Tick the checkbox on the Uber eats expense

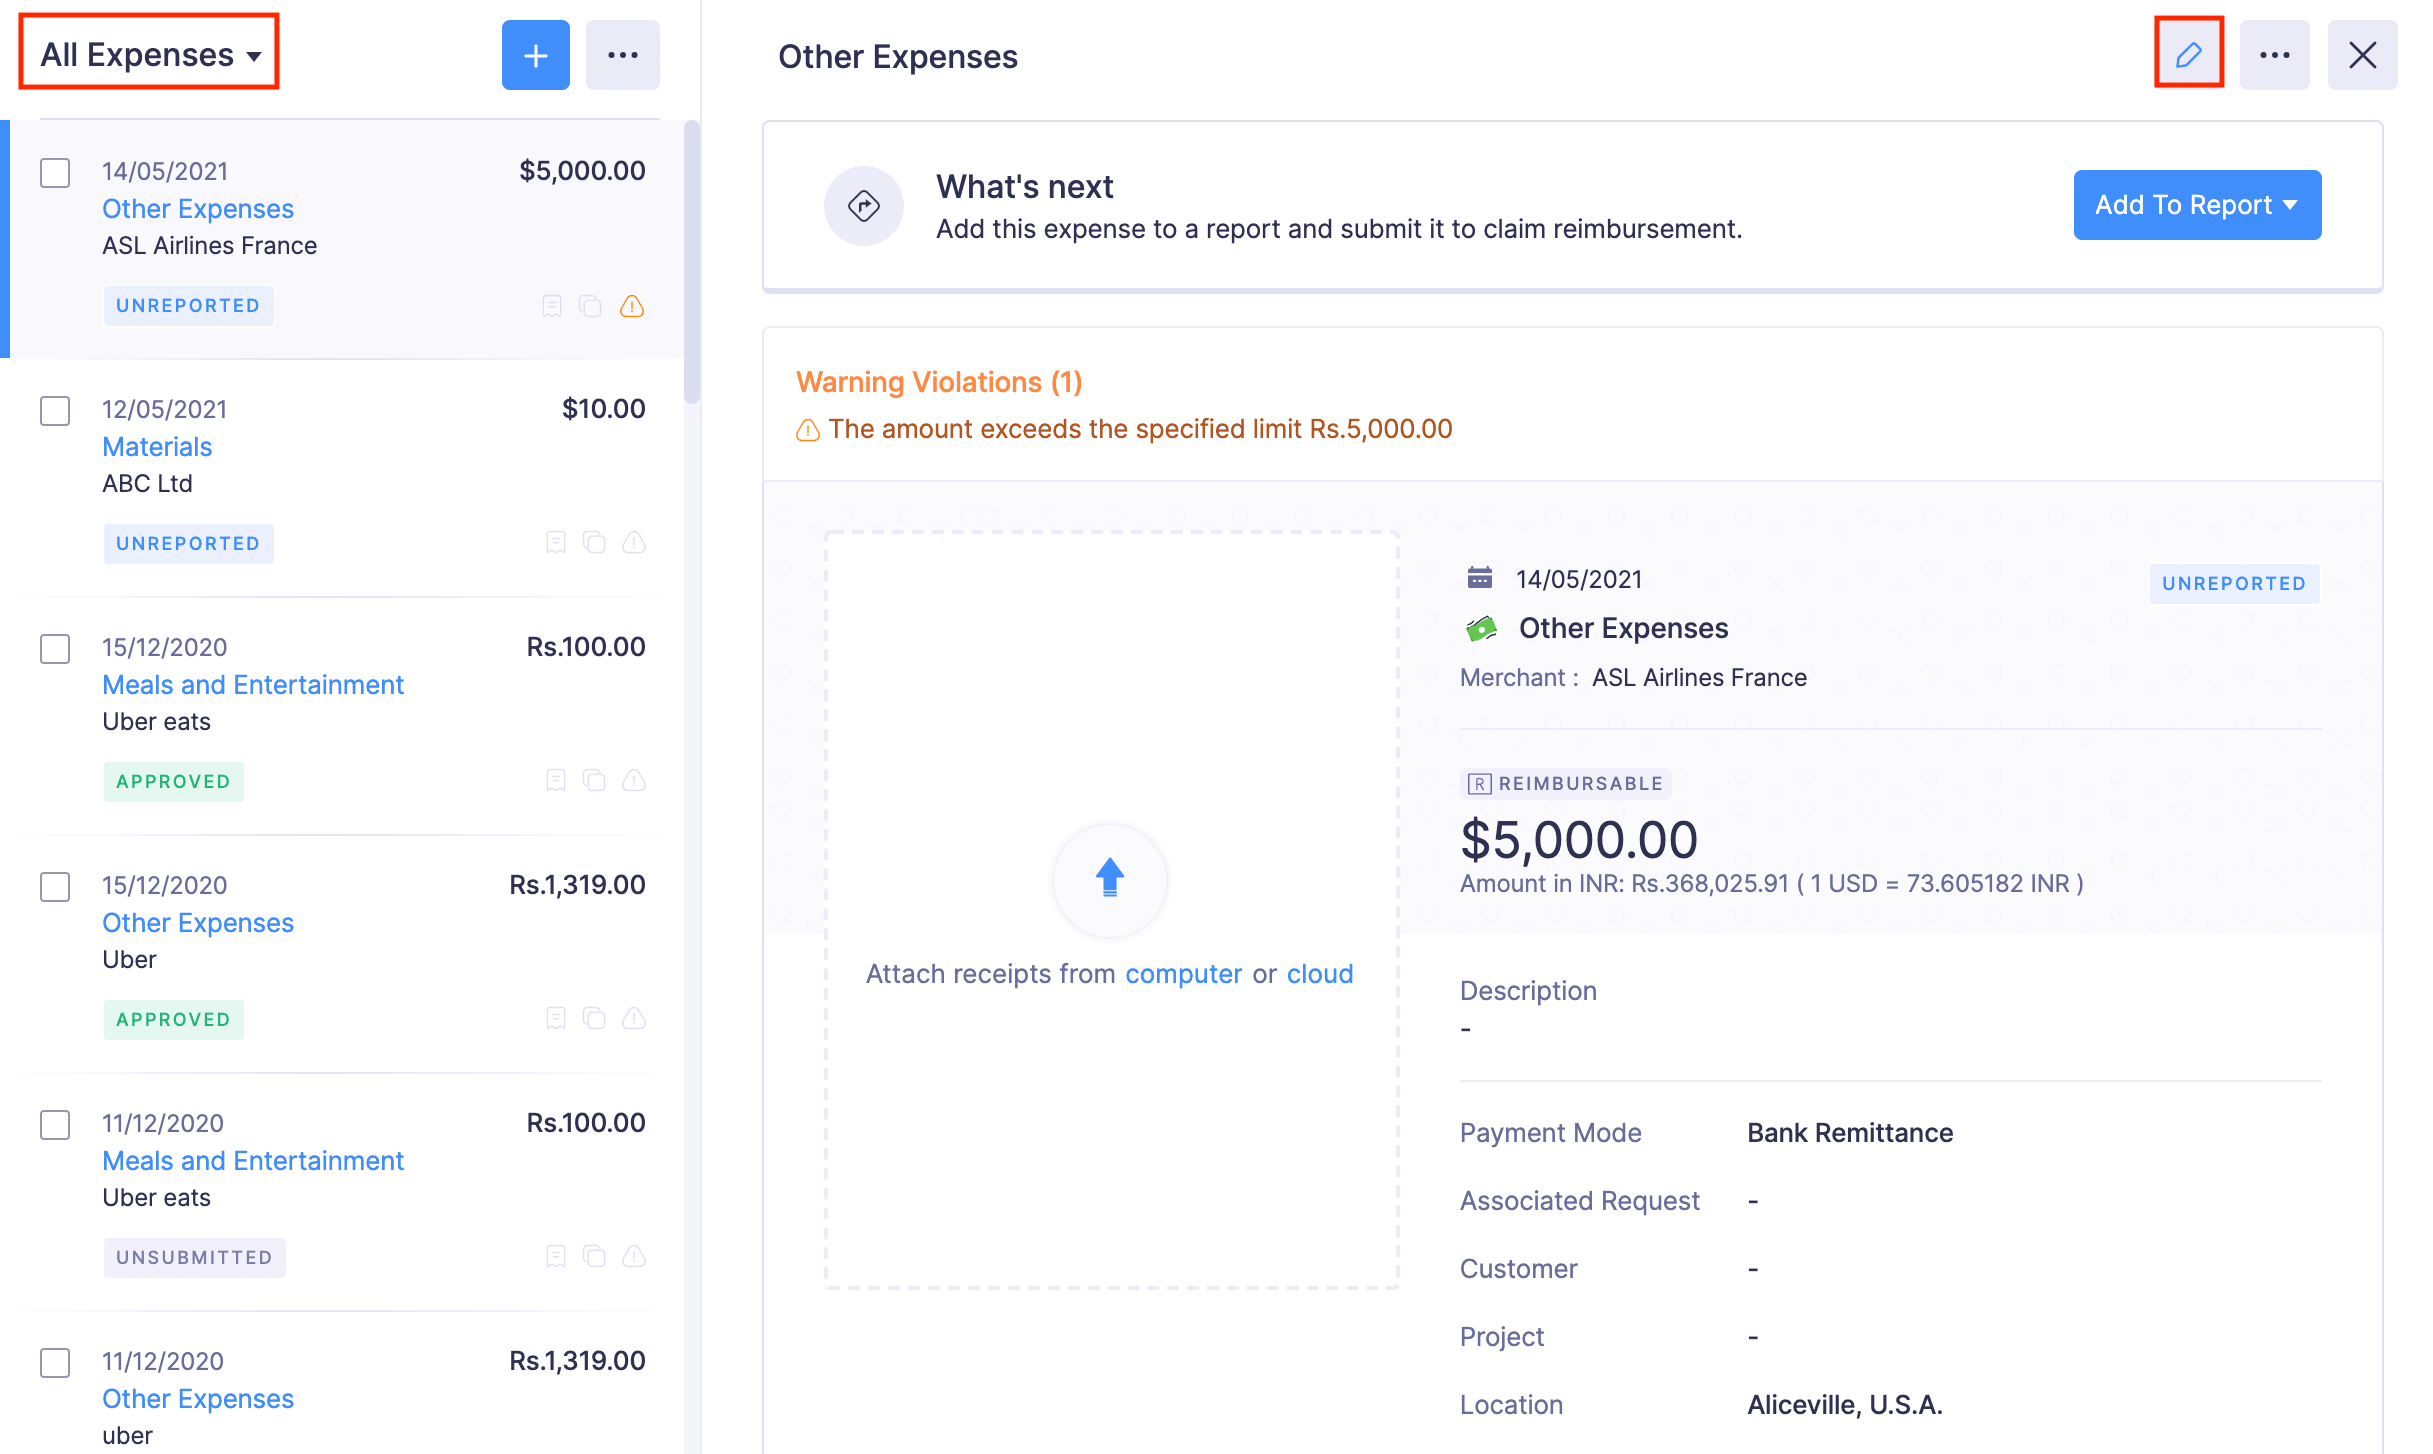click(55, 649)
